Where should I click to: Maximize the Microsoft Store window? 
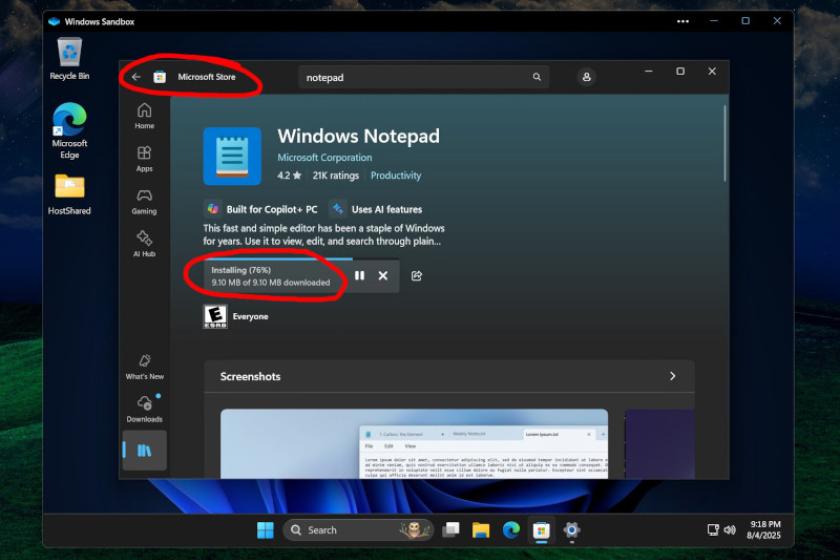pyautogui.click(x=680, y=71)
